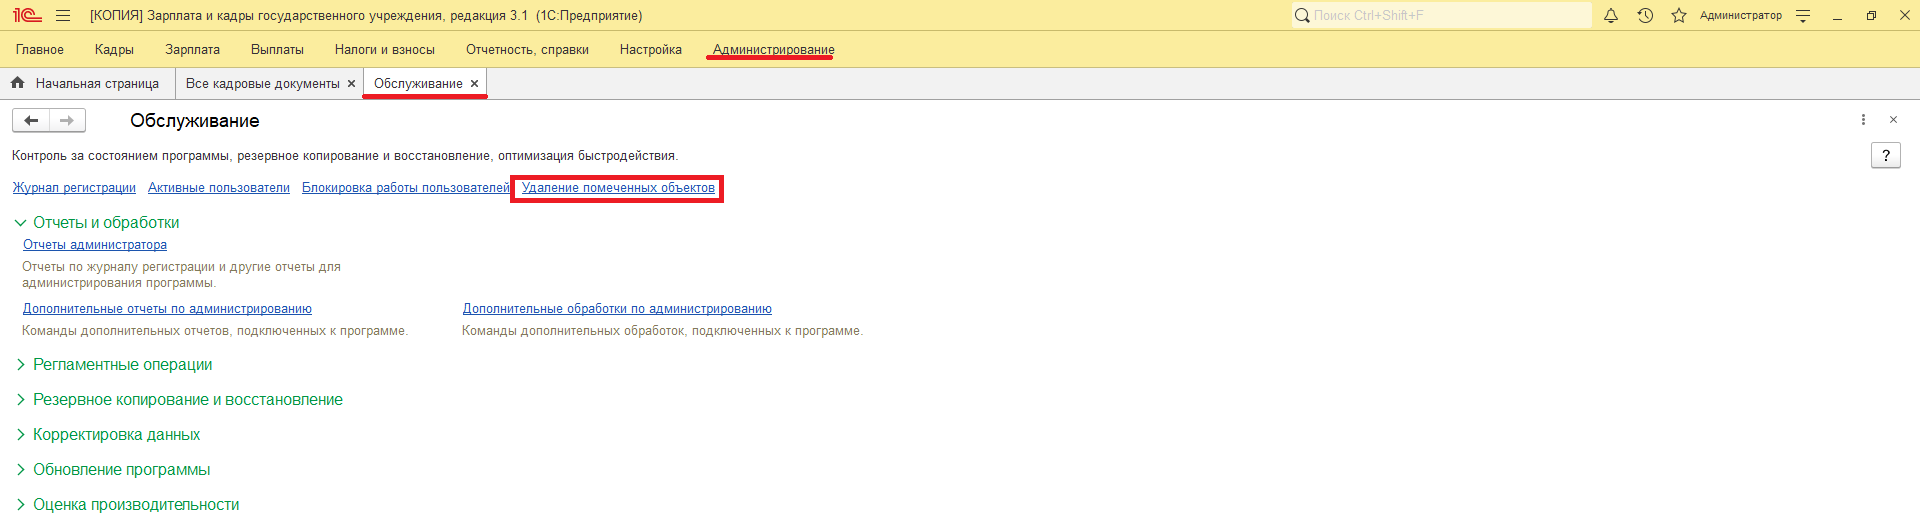The width and height of the screenshot is (1920, 531).
Task: Select the Обслуживание tab
Action: [x=418, y=84]
